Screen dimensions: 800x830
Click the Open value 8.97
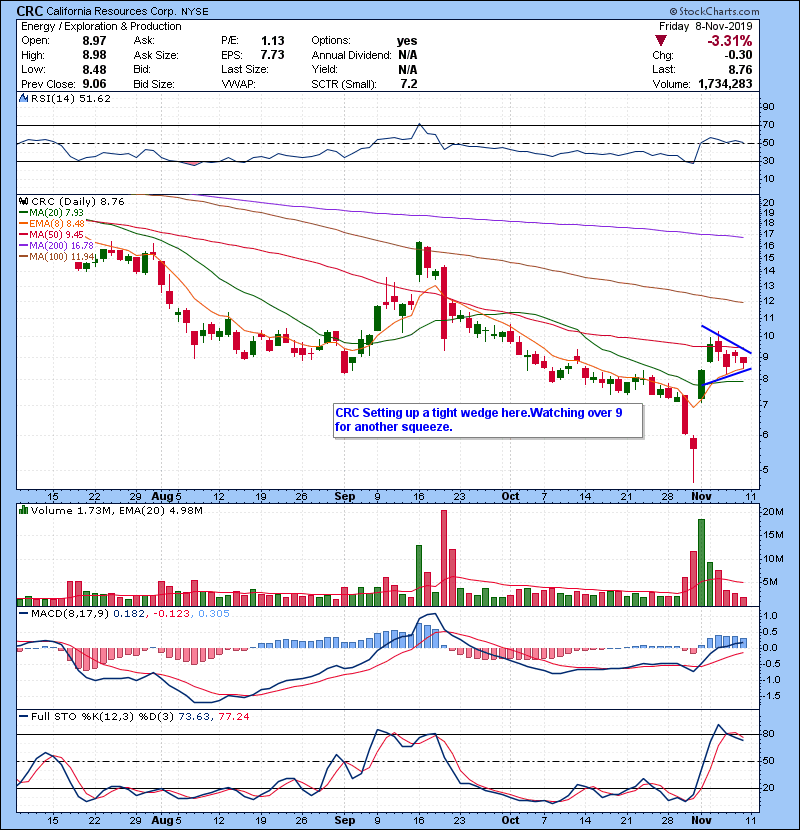94,41
